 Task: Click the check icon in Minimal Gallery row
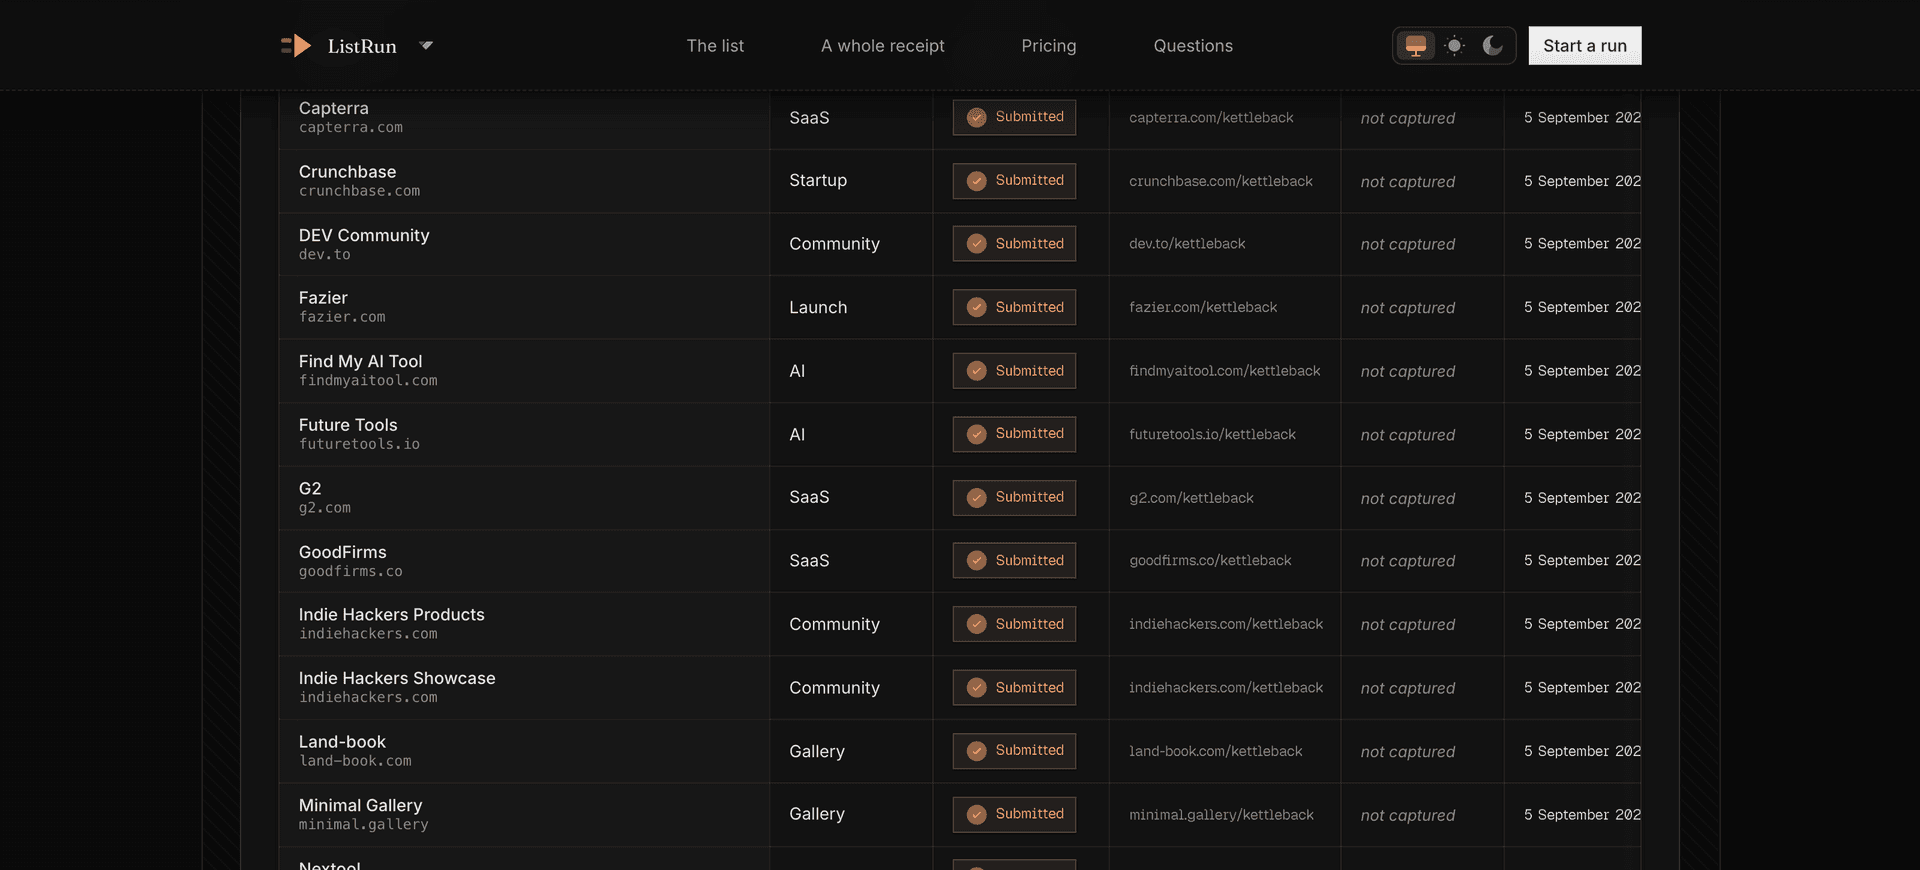(x=977, y=814)
